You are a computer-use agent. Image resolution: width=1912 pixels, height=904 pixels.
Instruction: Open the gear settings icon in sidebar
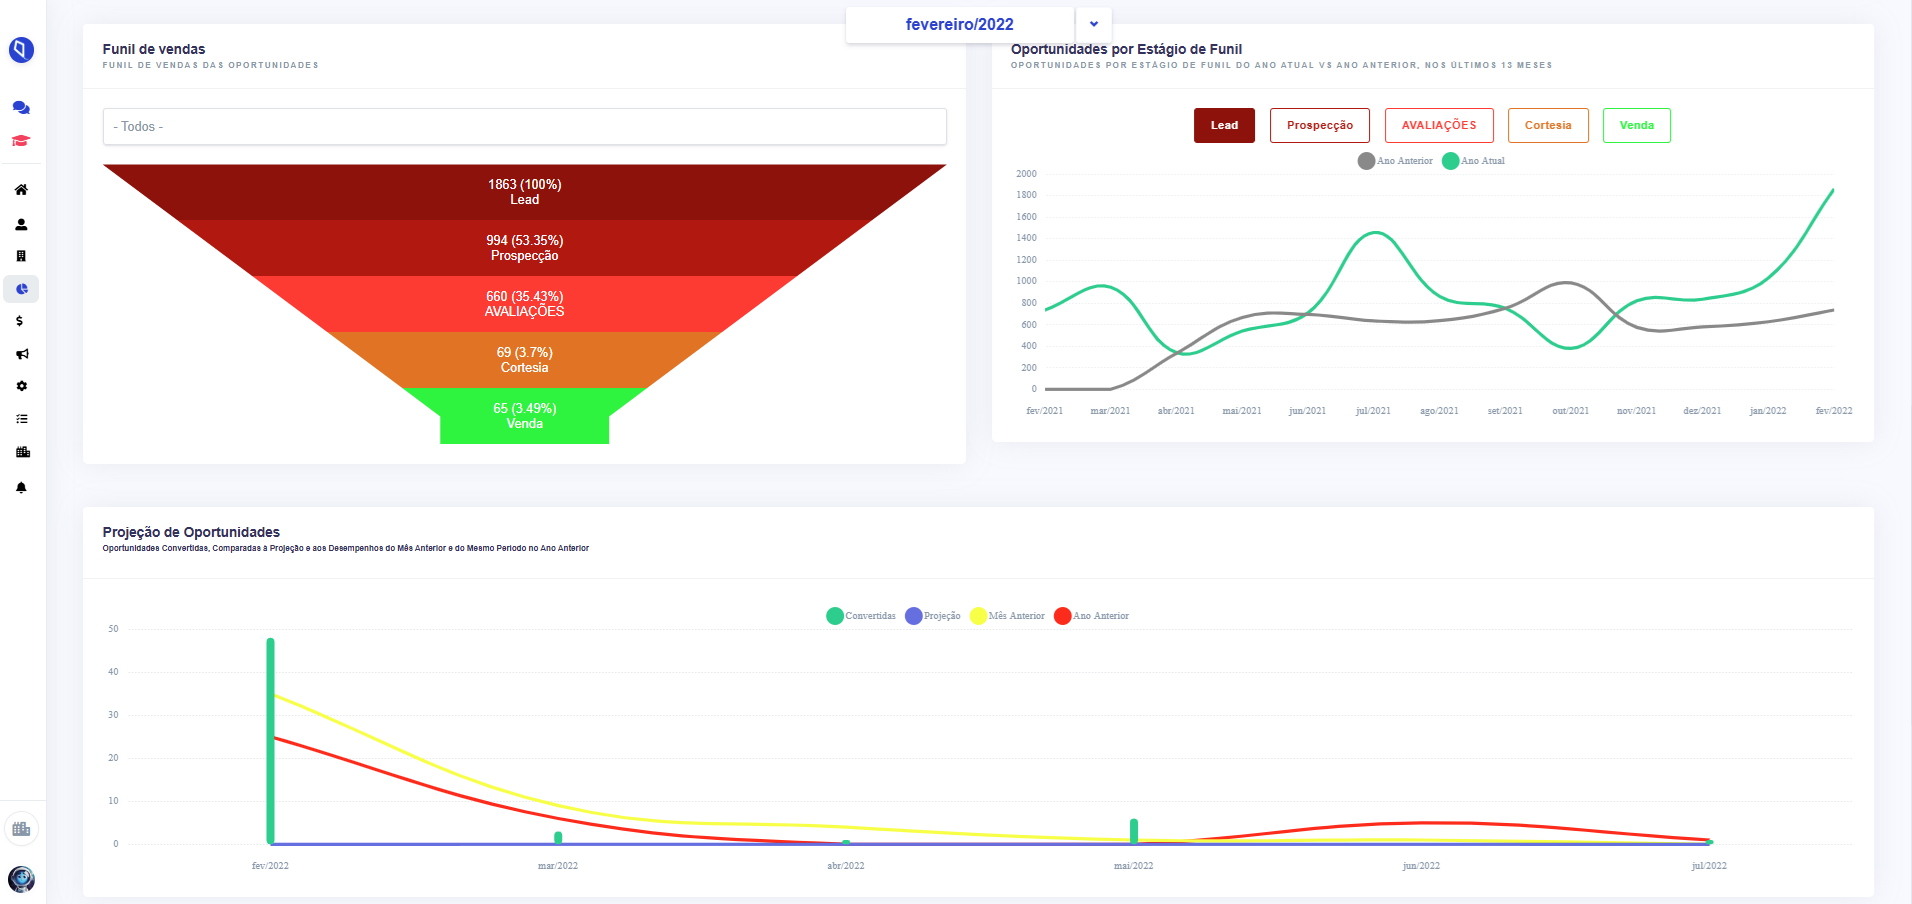(21, 386)
